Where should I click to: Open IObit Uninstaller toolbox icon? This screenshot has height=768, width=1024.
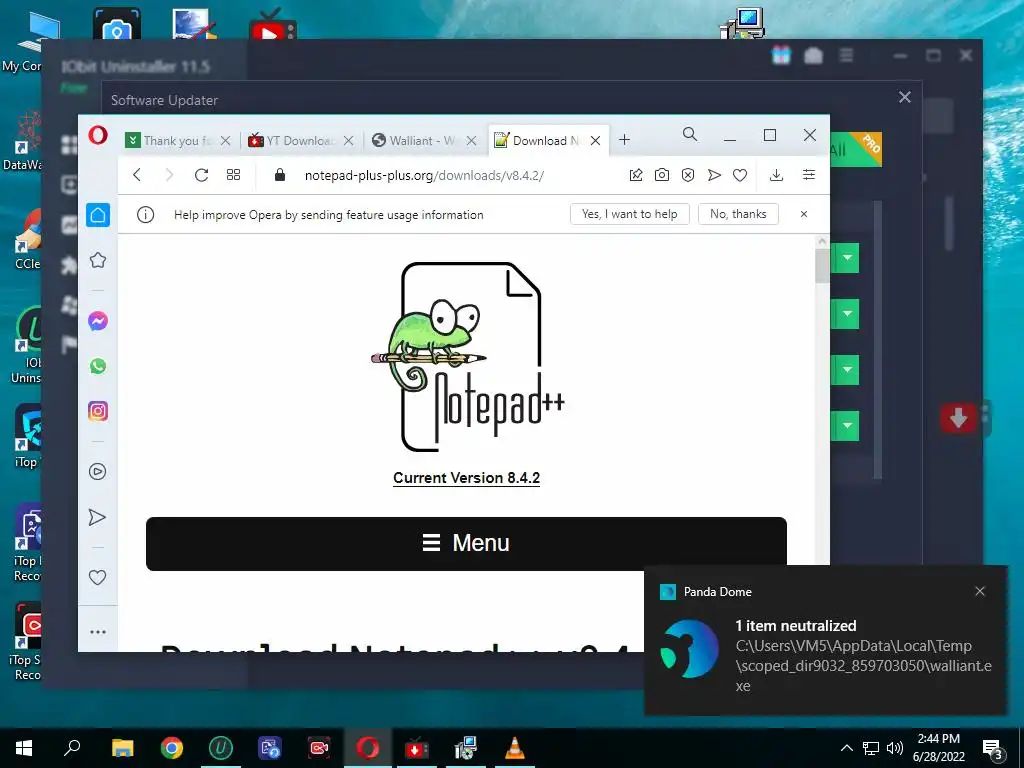pos(813,56)
